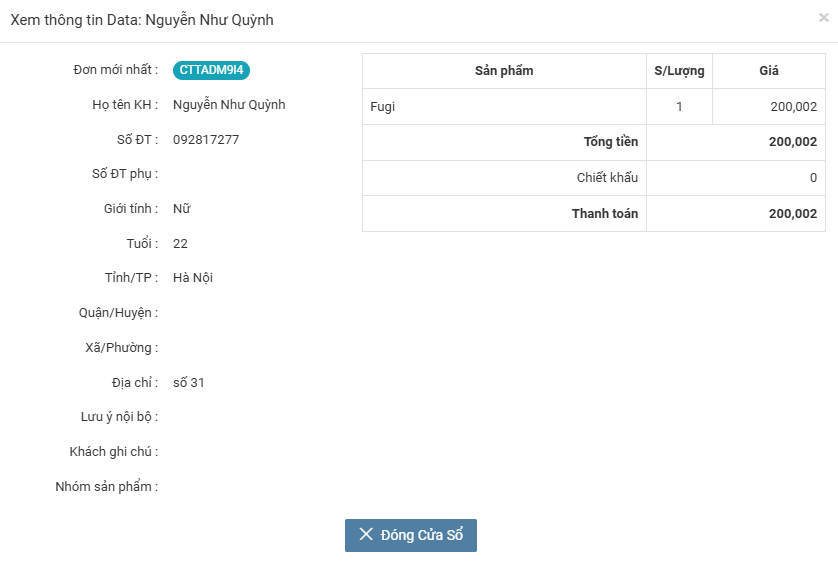Select the Hà Nội province value
This screenshot has width=838, height=581.
pyautogui.click(x=193, y=278)
